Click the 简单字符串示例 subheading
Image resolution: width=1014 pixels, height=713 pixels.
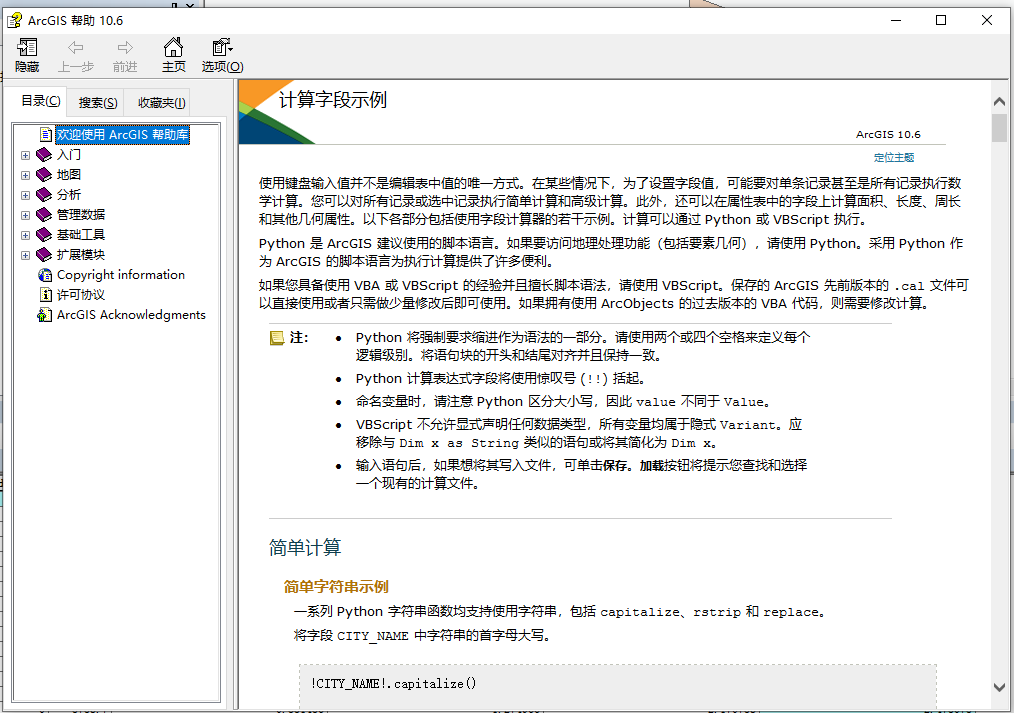(x=336, y=586)
